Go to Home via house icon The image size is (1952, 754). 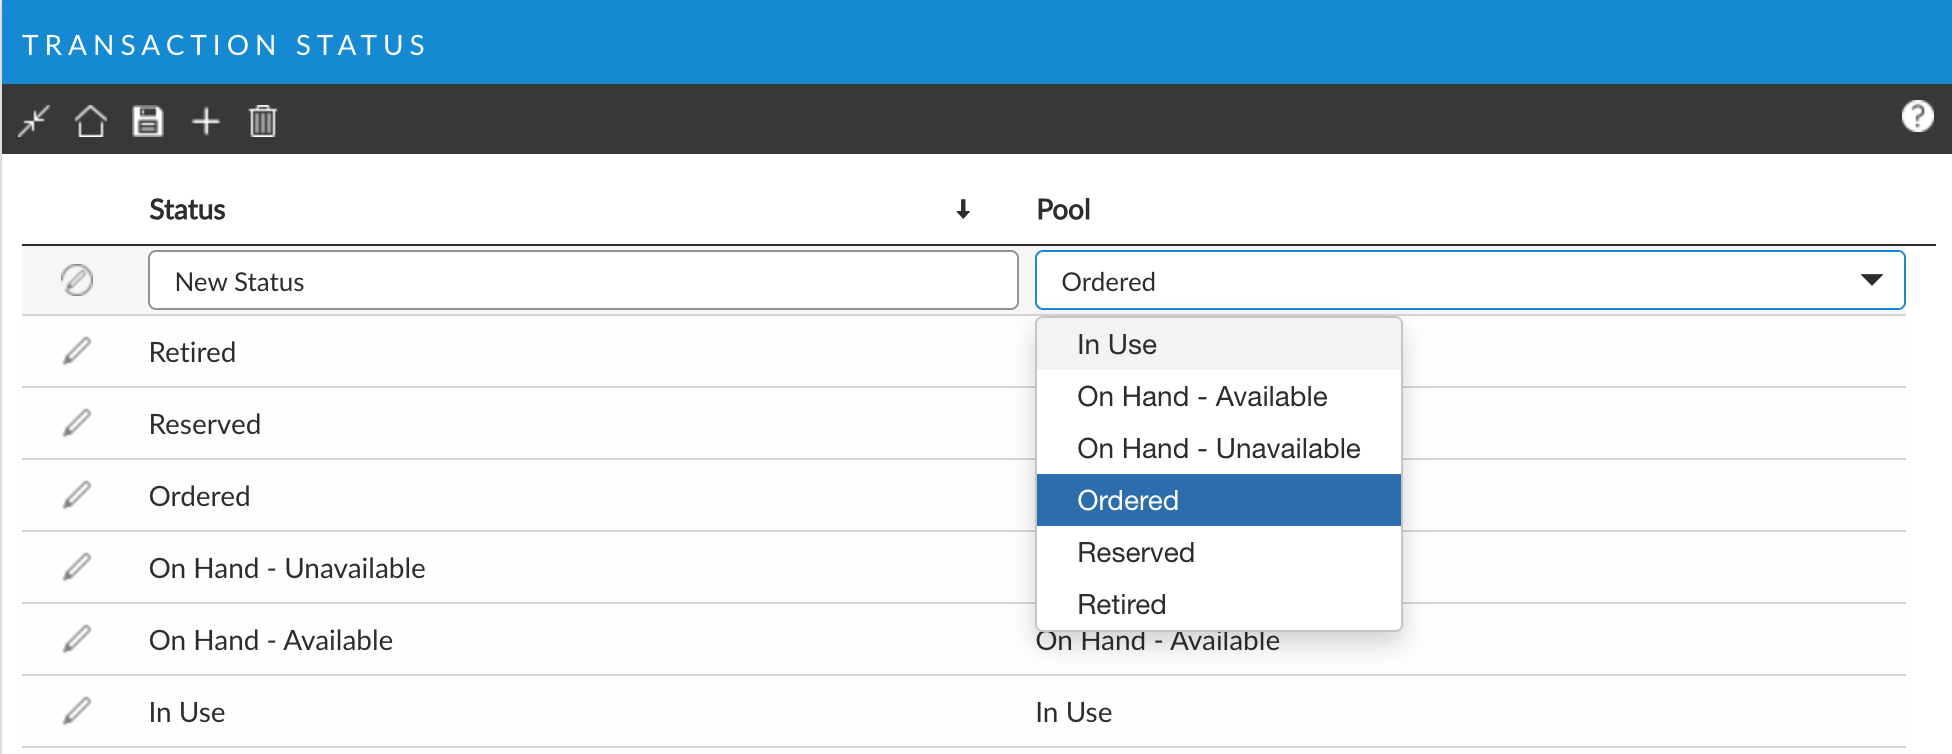(91, 121)
